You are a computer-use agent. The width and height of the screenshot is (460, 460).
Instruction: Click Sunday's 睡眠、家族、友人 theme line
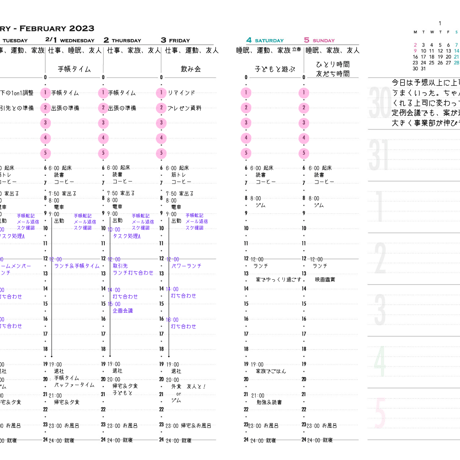click(333, 50)
